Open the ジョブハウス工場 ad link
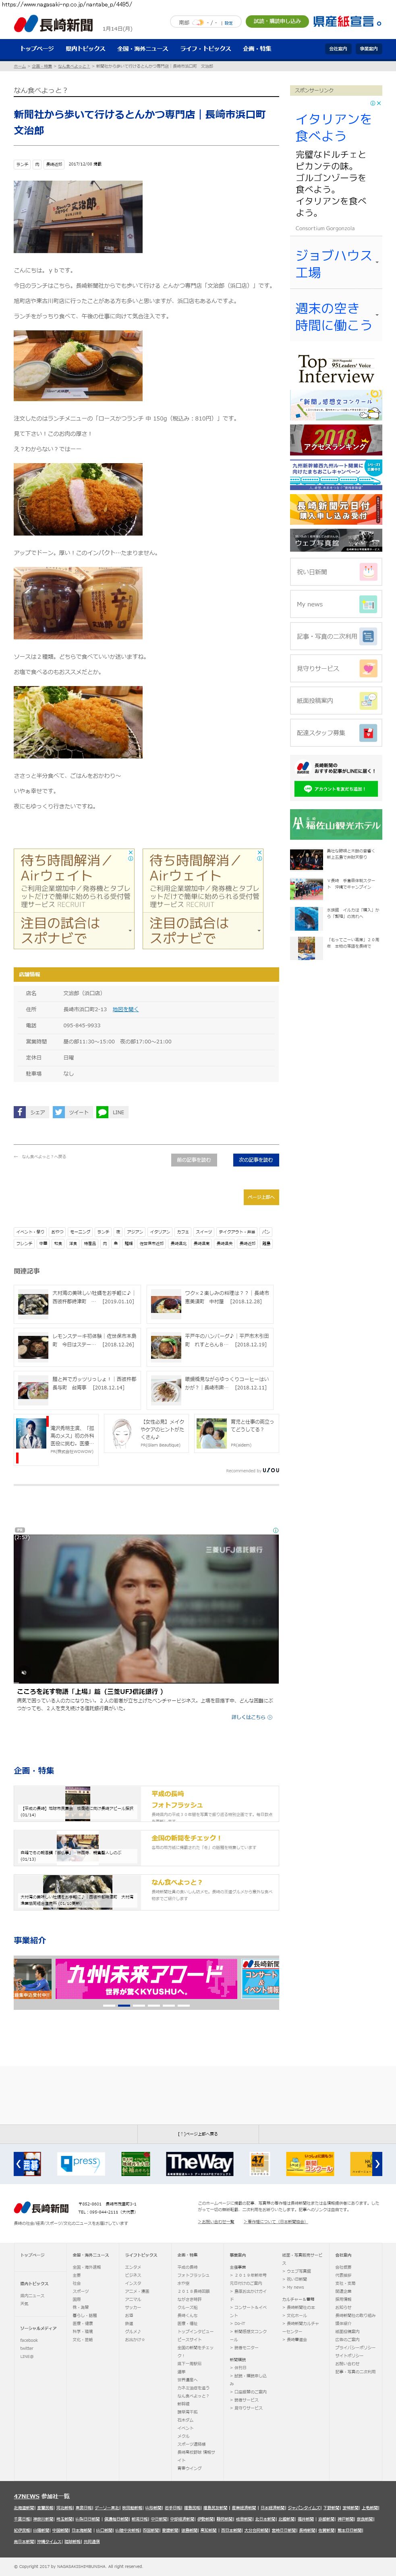 coord(334,264)
